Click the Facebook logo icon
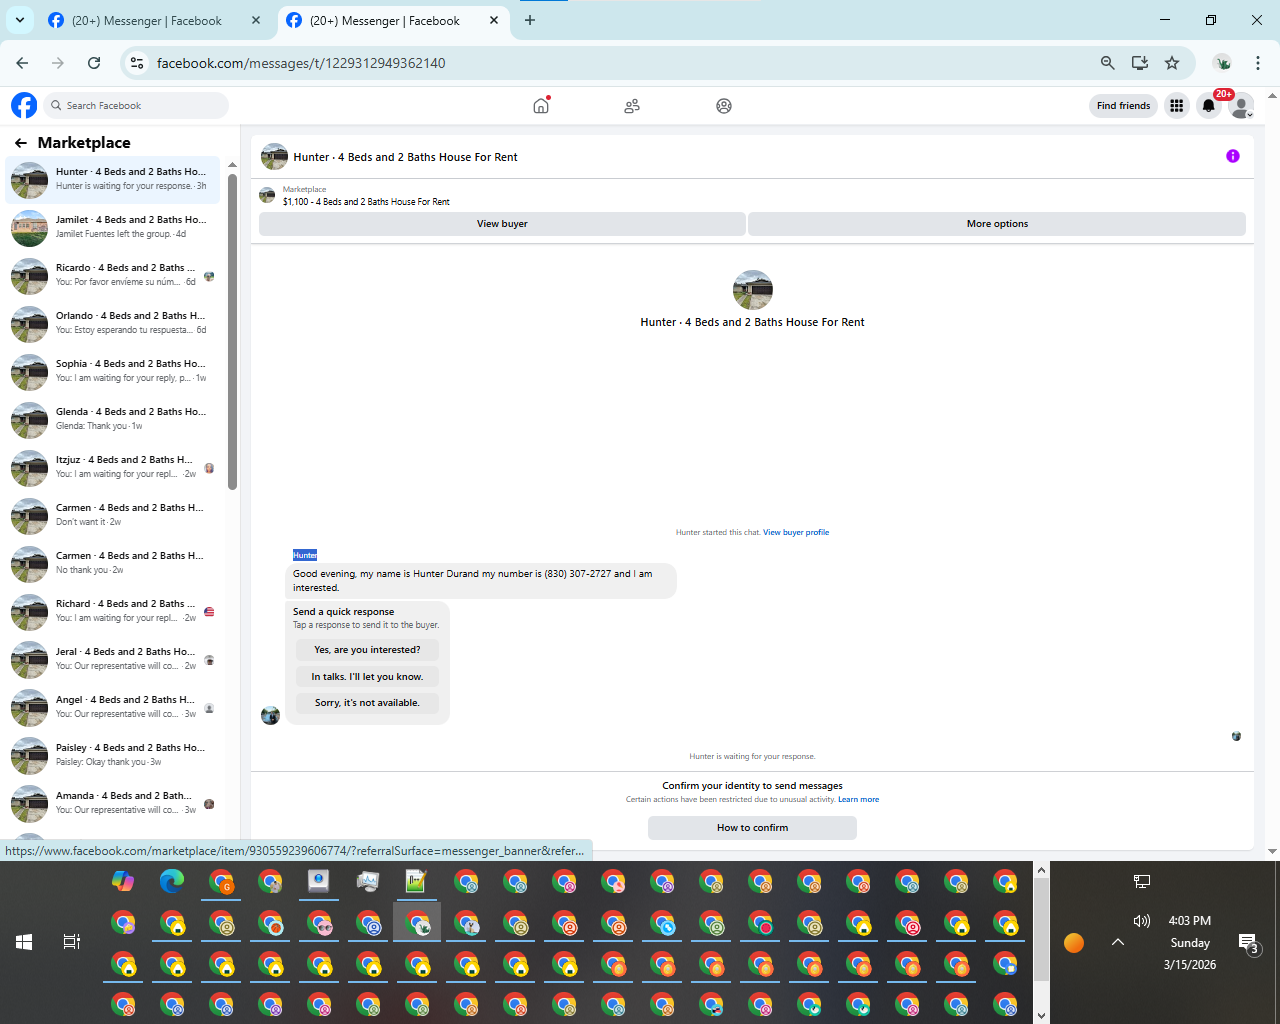 pos(24,105)
